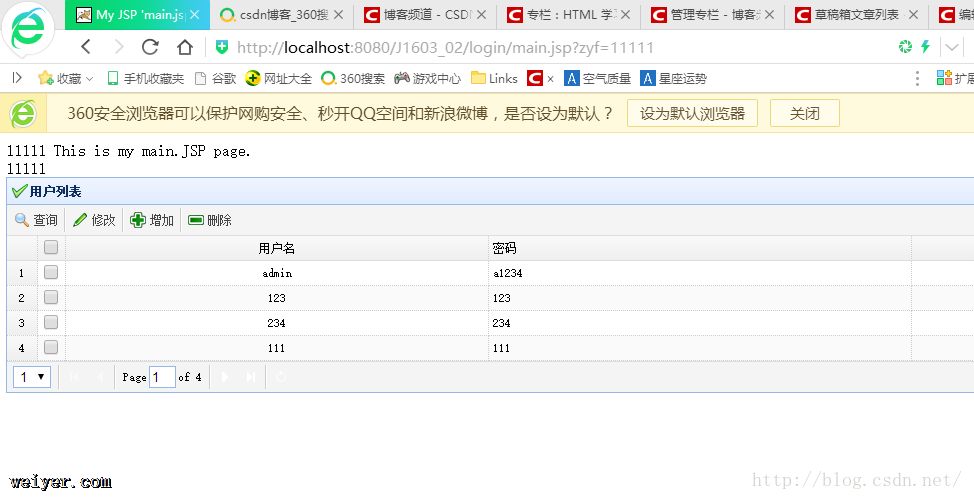Open the 星座运势 bookmark
Screen dimensions: 974x500
673,78
